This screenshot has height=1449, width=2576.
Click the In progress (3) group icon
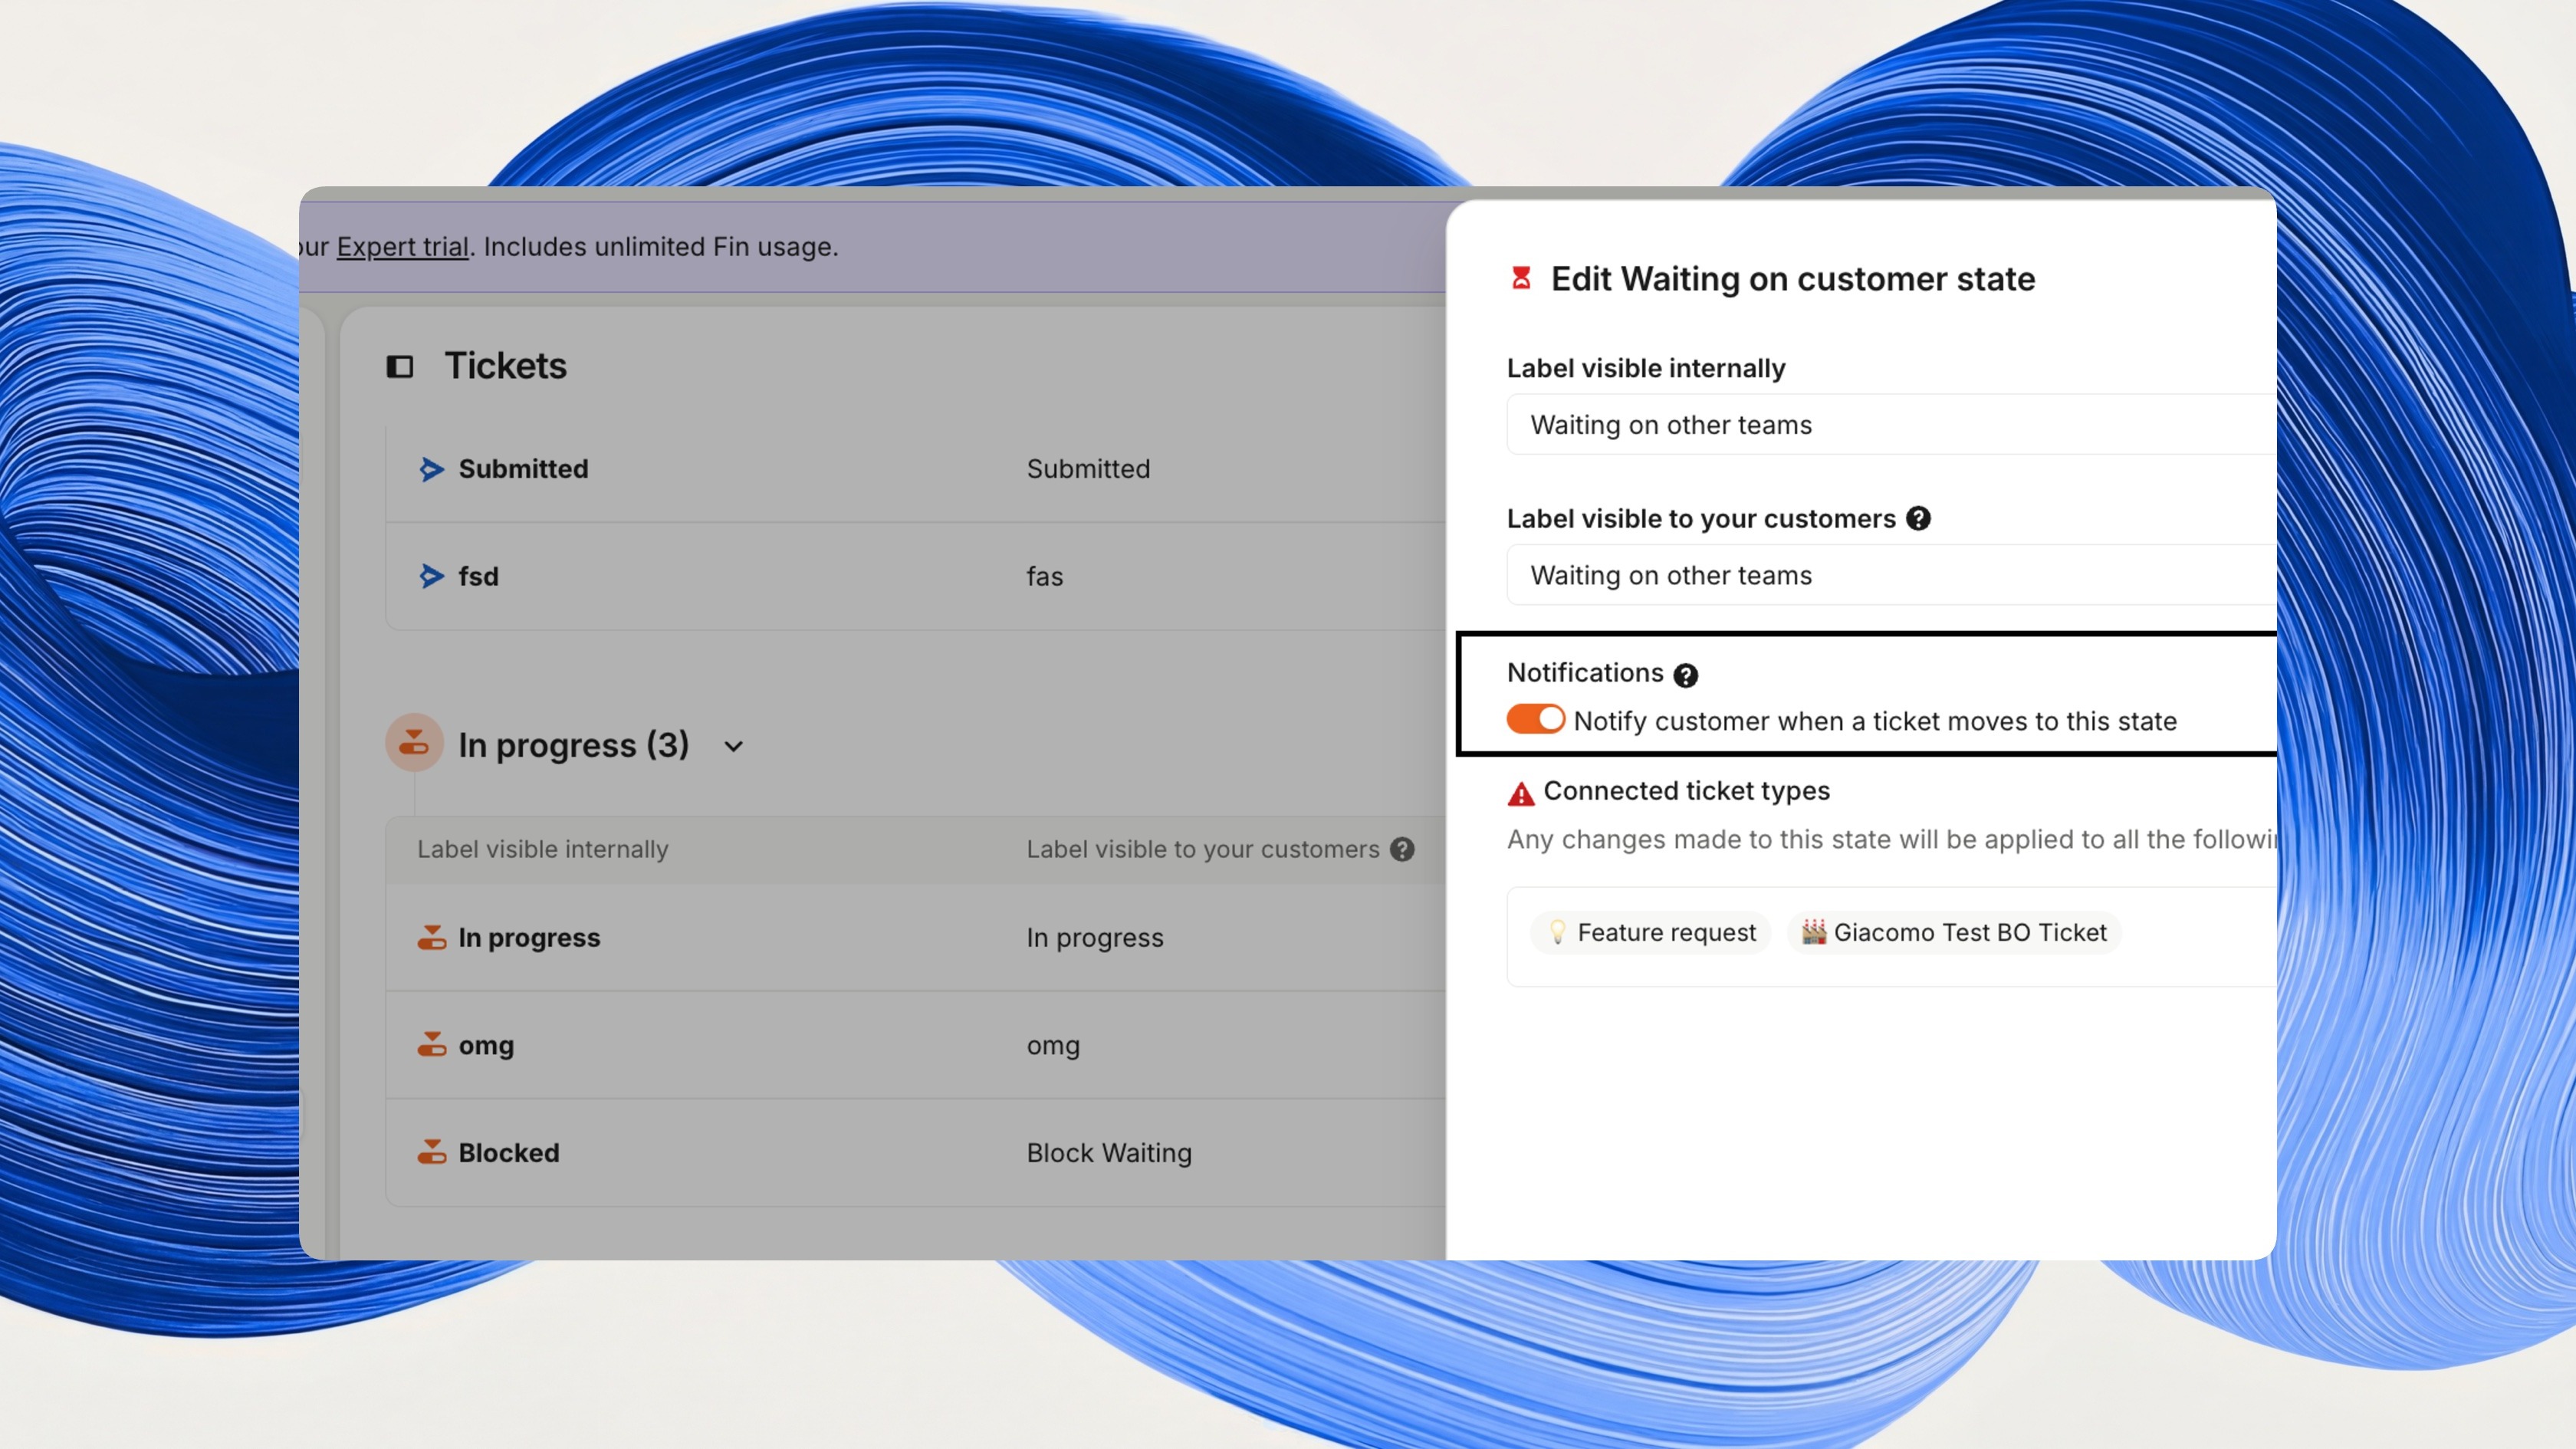(414, 742)
